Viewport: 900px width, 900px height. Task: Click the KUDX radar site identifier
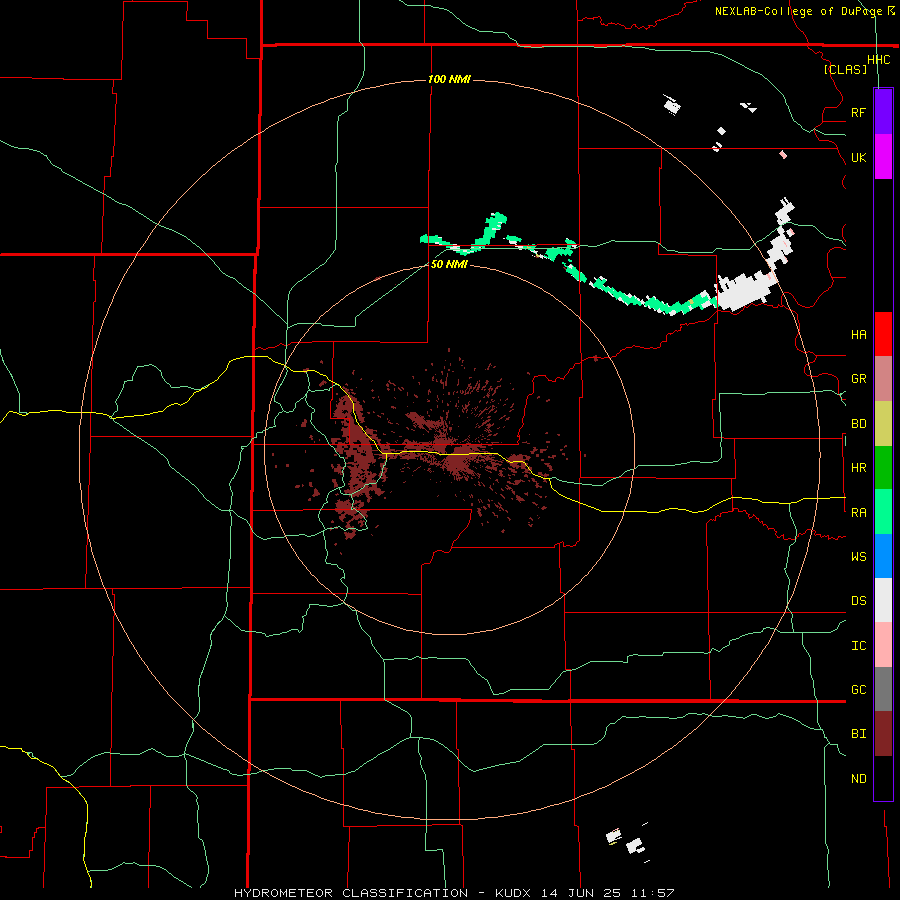tap(513, 893)
